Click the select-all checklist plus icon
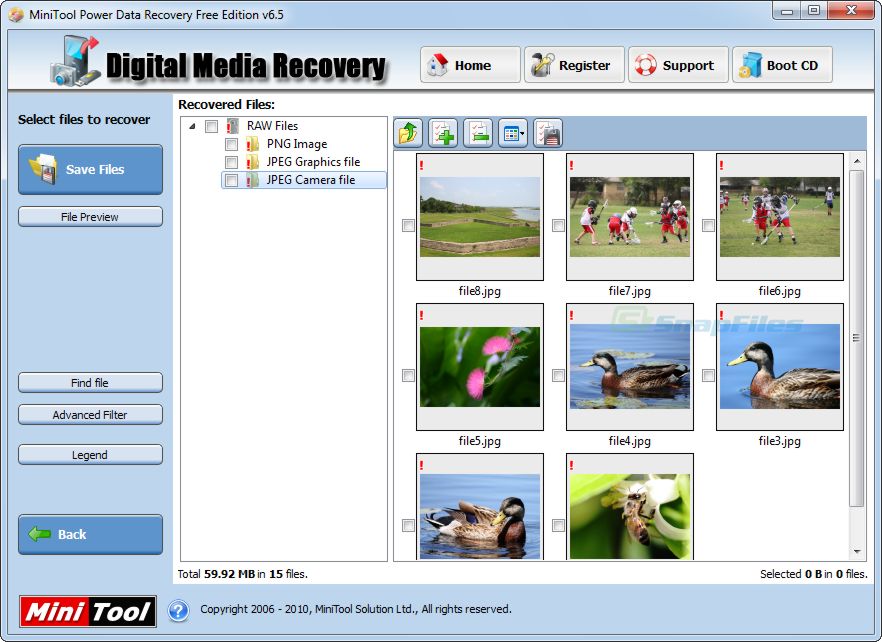882x642 pixels. (x=443, y=133)
